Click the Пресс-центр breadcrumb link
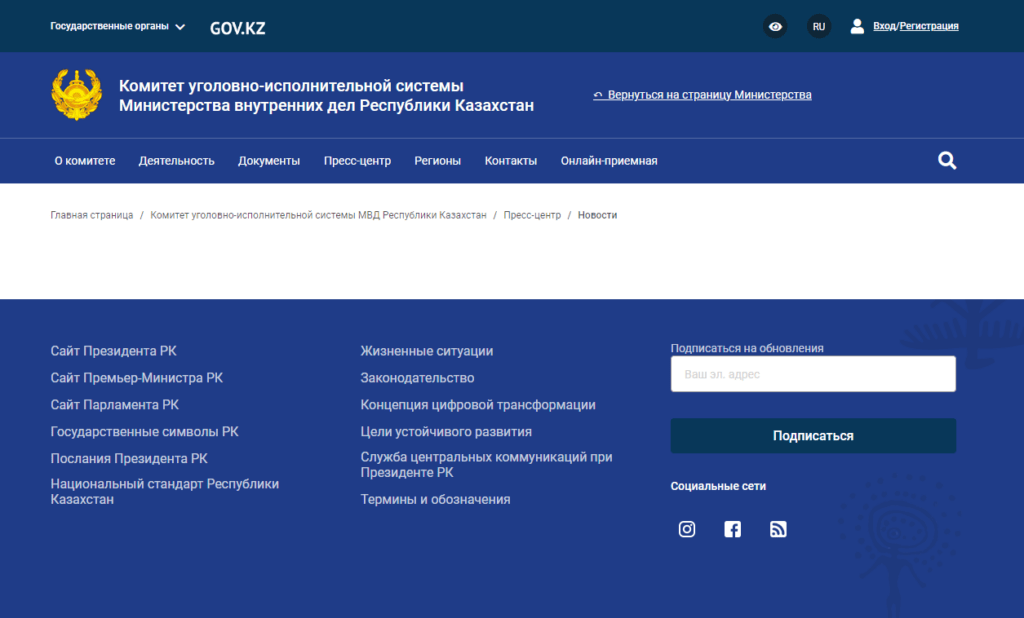1024x618 pixels. click(532, 215)
